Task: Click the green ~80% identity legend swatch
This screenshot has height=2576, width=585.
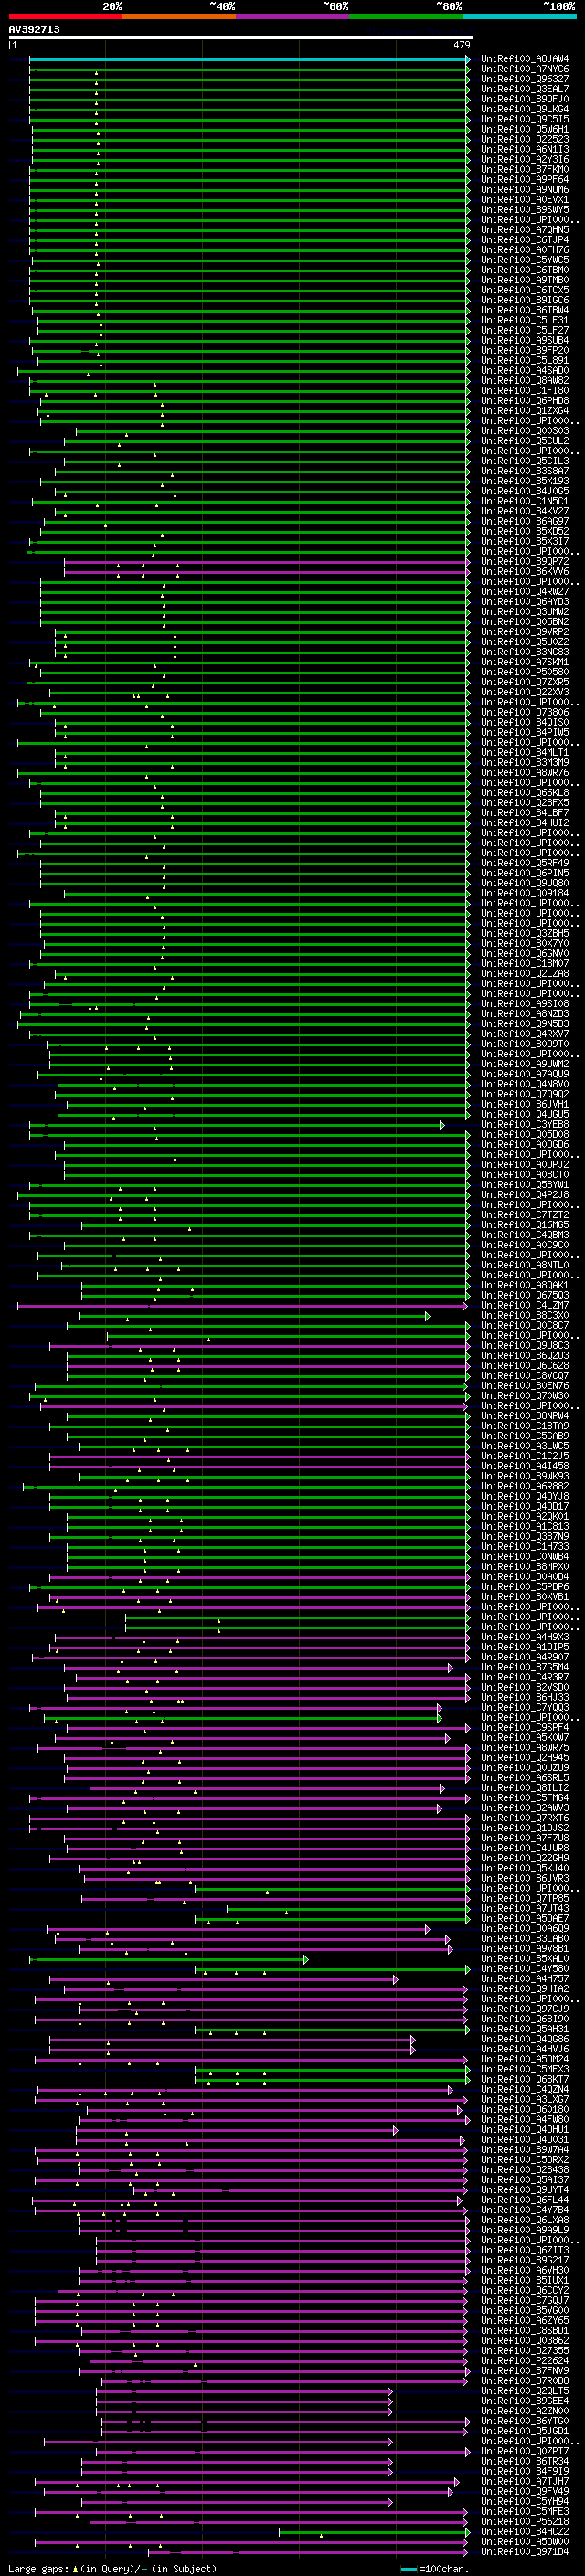Action: coord(406,16)
